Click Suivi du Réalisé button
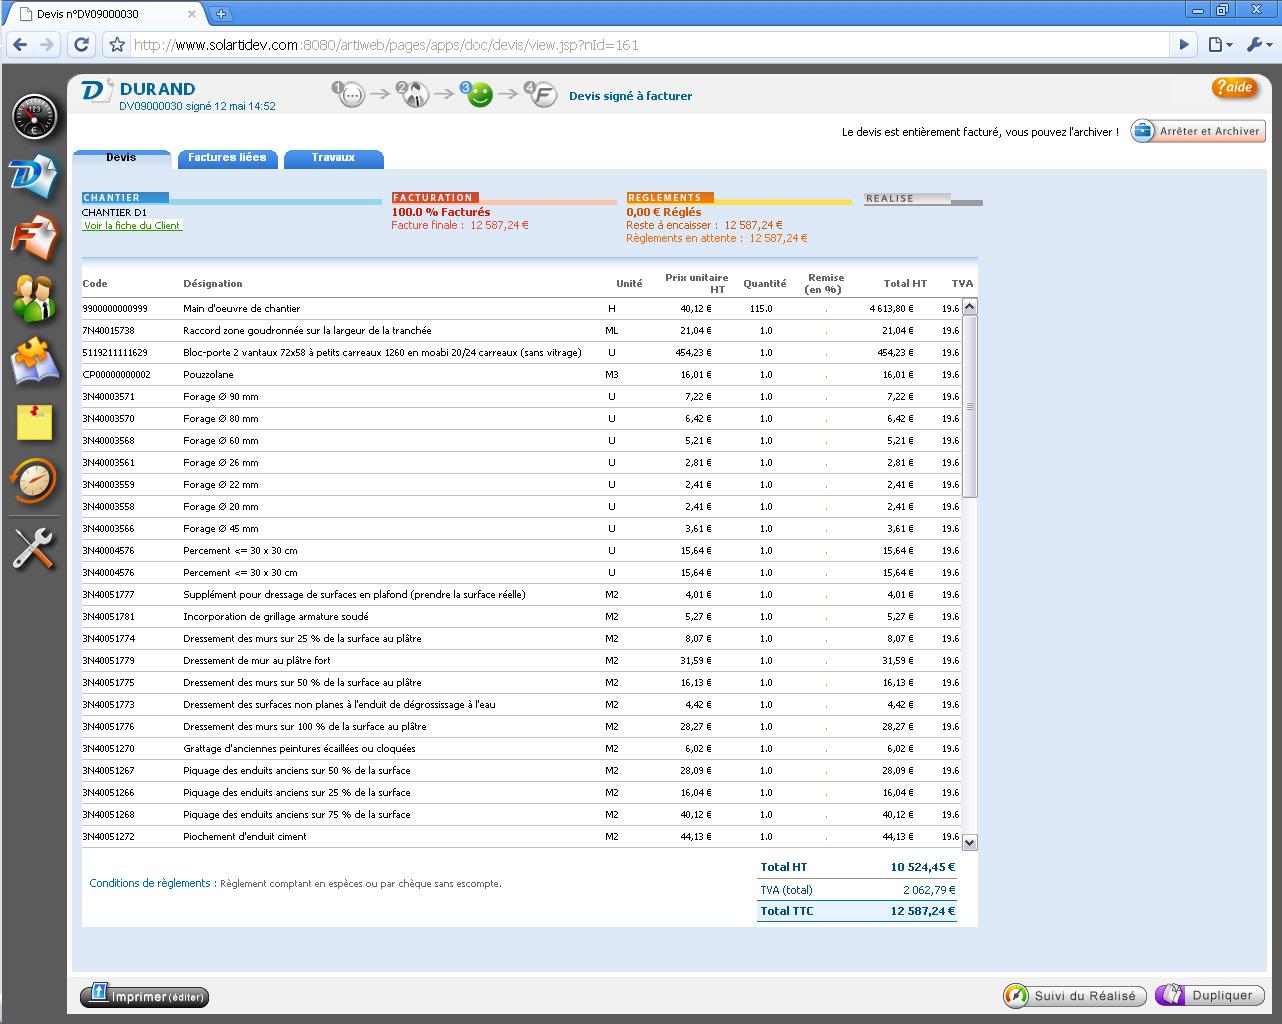 (x=1075, y=996)
